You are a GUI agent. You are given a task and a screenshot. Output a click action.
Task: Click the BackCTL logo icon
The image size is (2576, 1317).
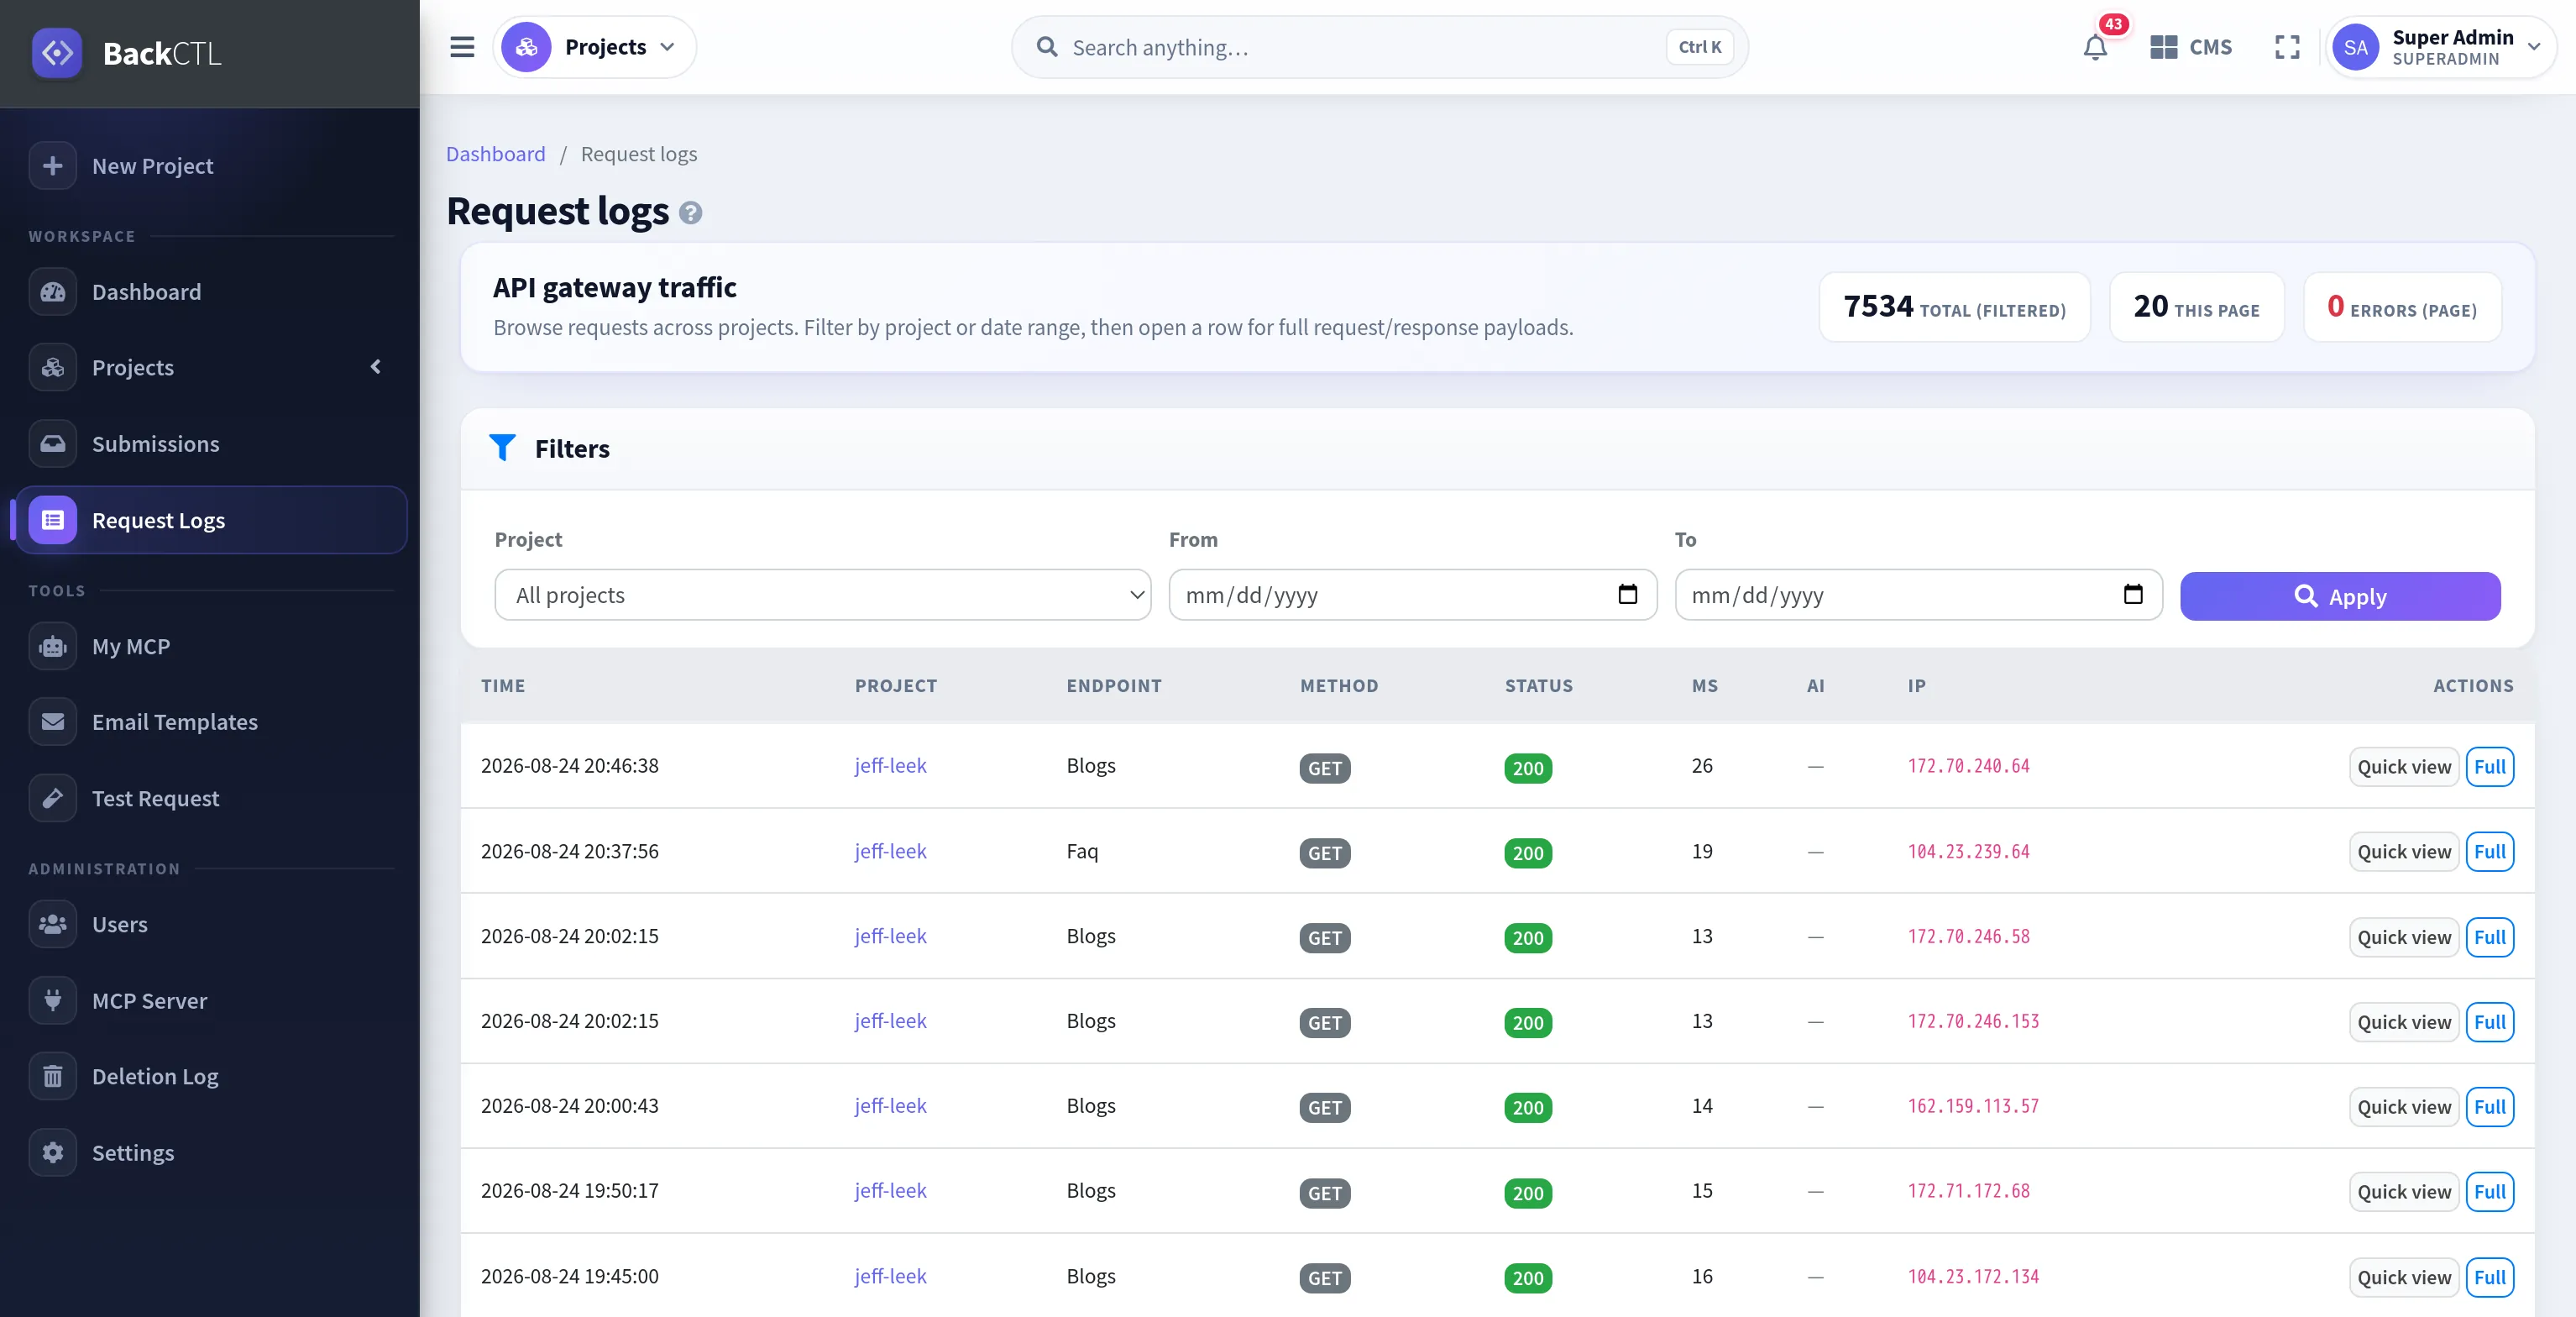pyautogui.click(x=57, y=52)
